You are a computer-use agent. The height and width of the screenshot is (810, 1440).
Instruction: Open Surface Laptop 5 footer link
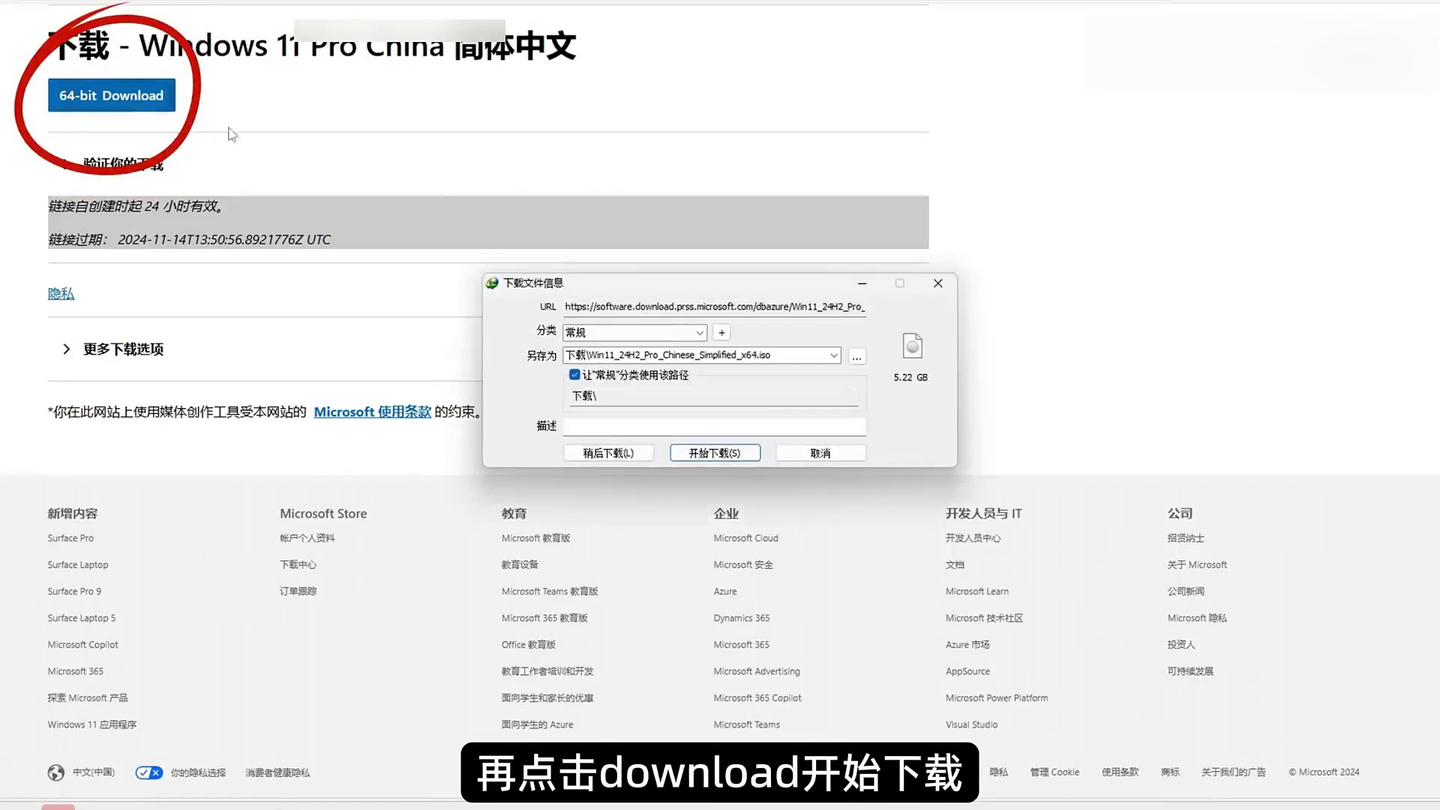(81, 618)
